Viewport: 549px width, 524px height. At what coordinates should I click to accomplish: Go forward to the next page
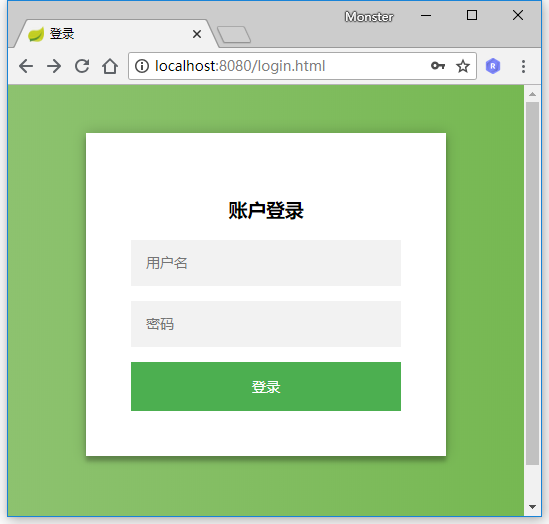click(54, 66)
